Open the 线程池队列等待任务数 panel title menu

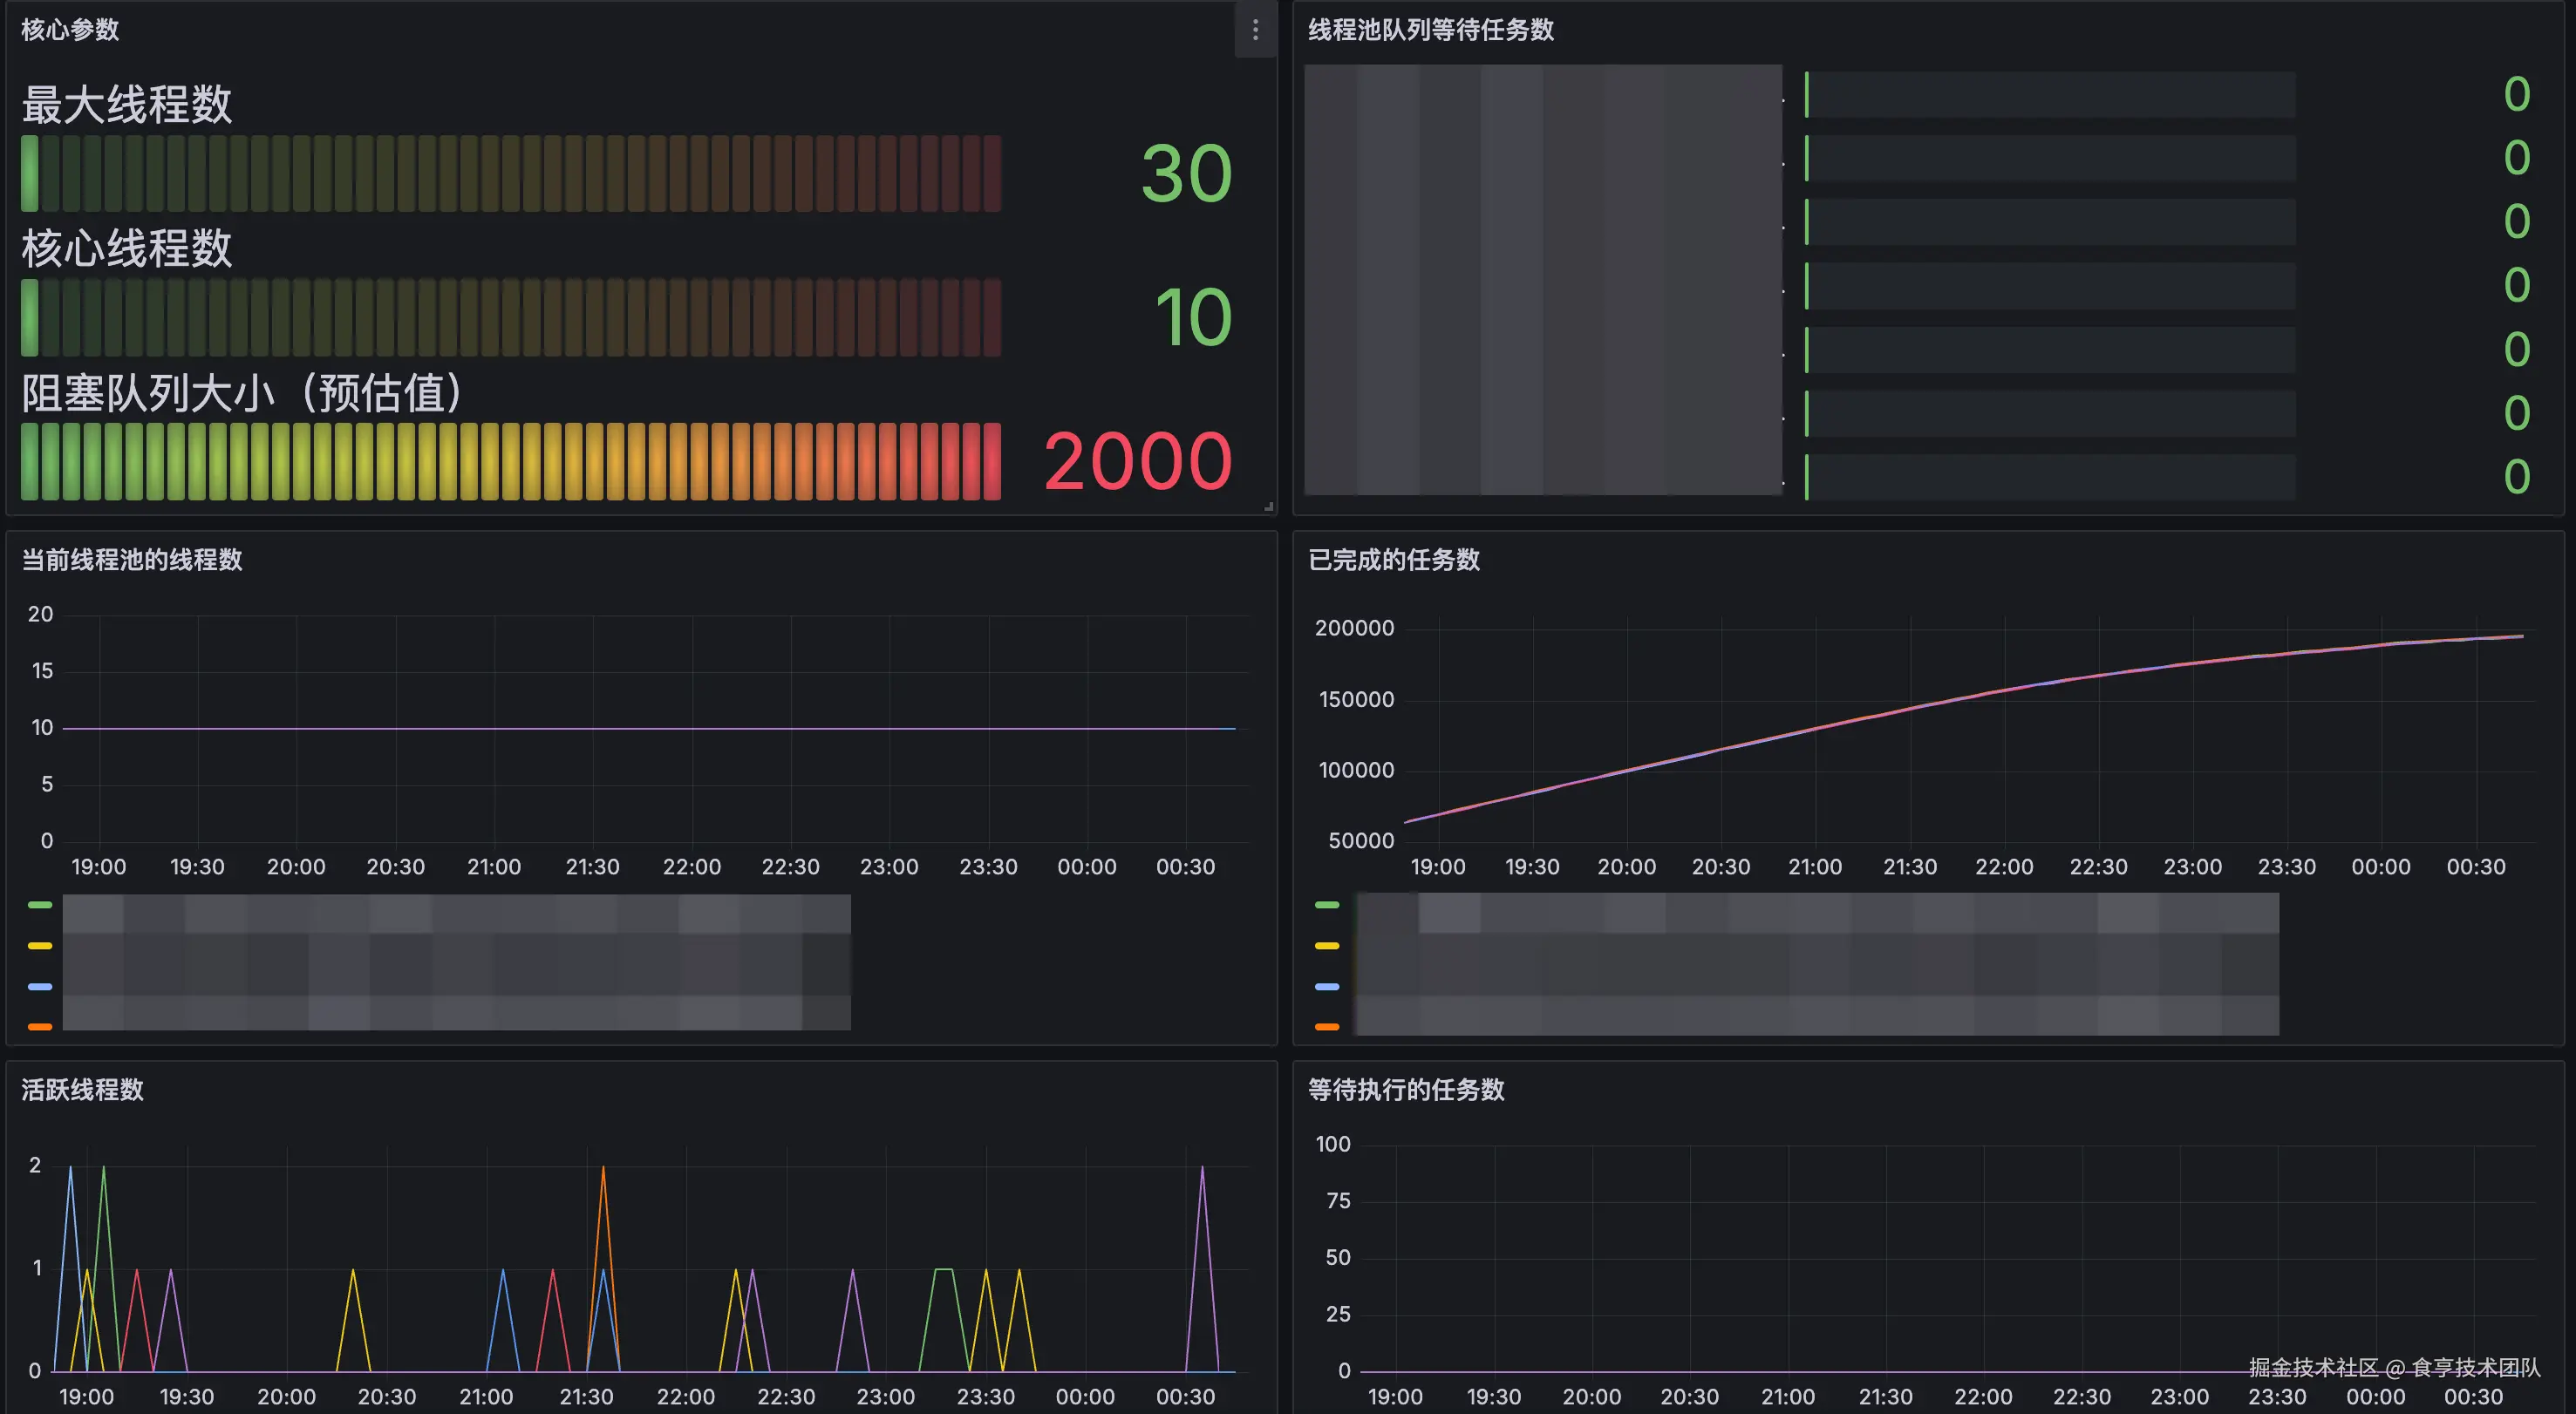coord(1431,30)
